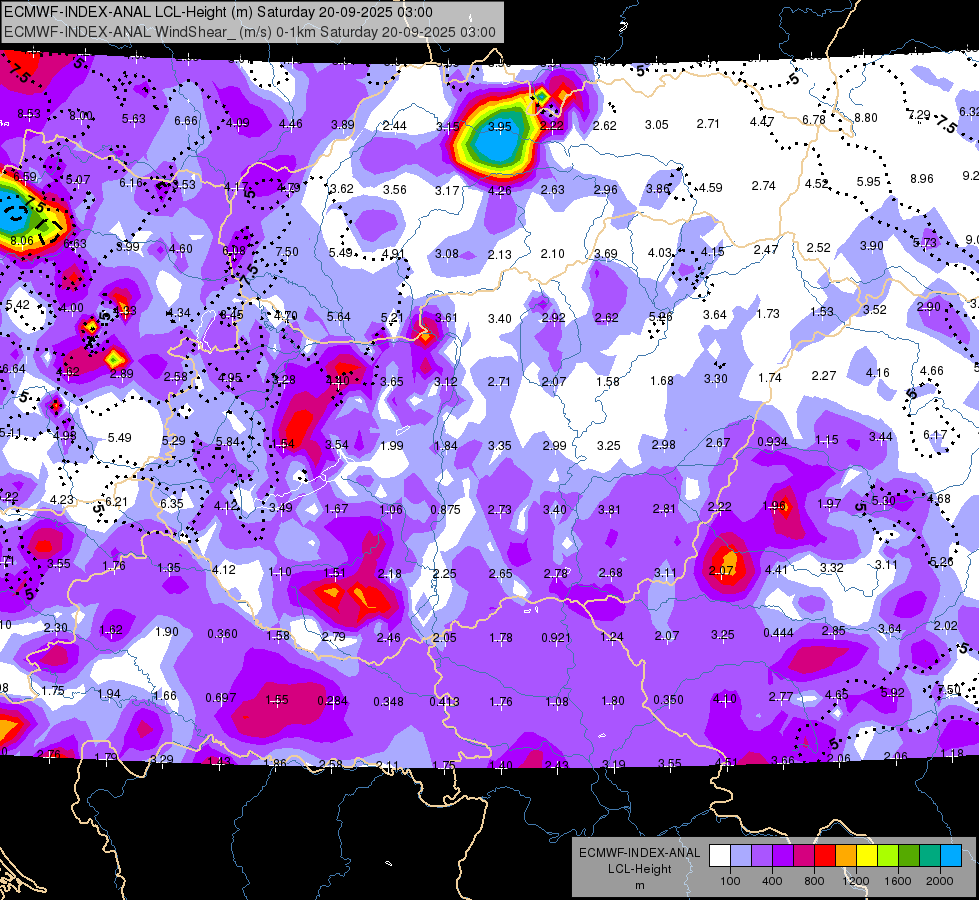Click the wind shear value 6.66
This screenshot has width=979, height=900.
[186, 121]
